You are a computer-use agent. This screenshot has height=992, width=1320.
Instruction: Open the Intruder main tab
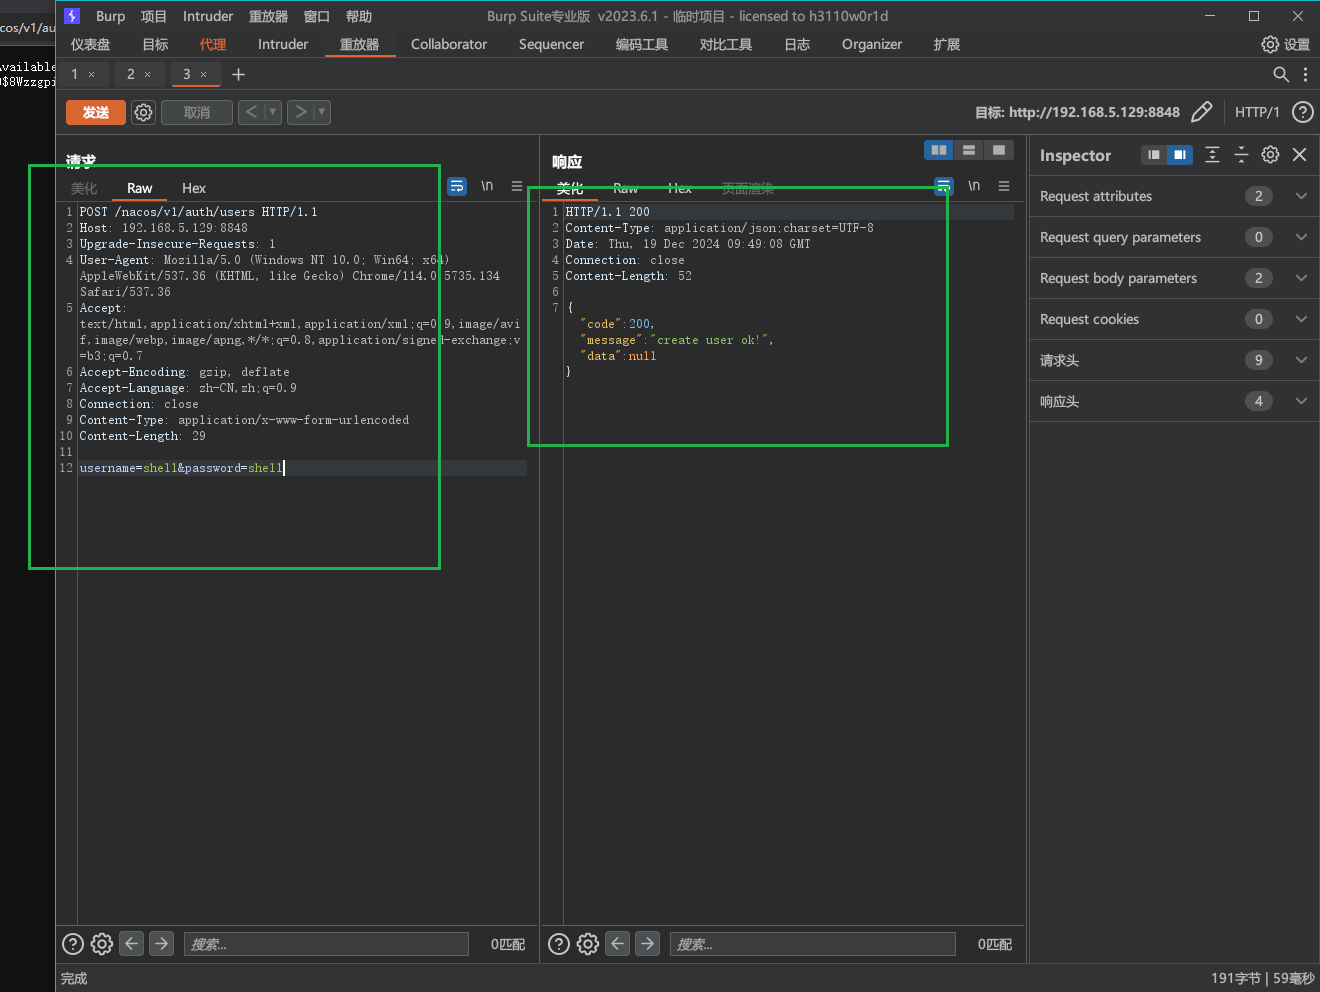coord(283,44)
